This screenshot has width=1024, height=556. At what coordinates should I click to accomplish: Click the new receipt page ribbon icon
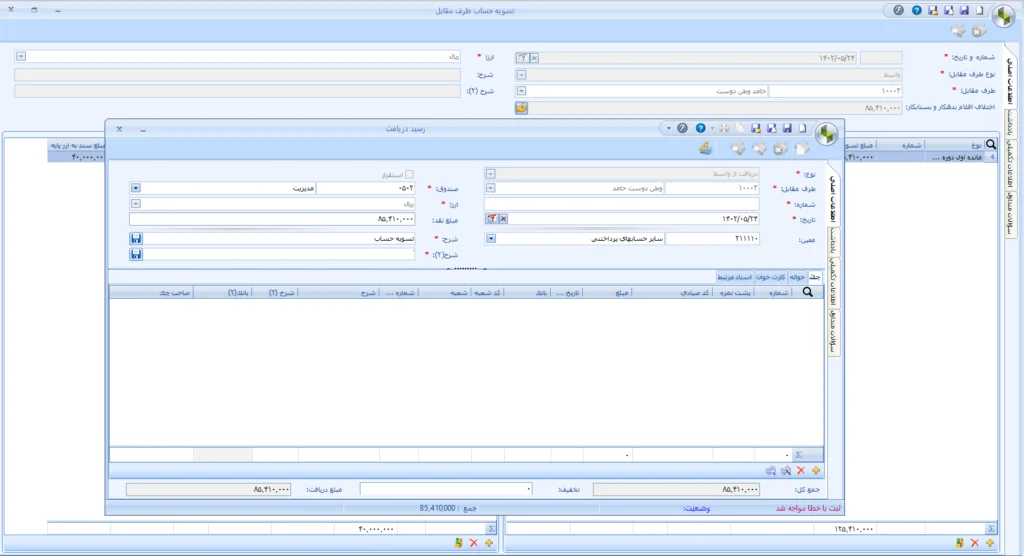pos(802,149)
